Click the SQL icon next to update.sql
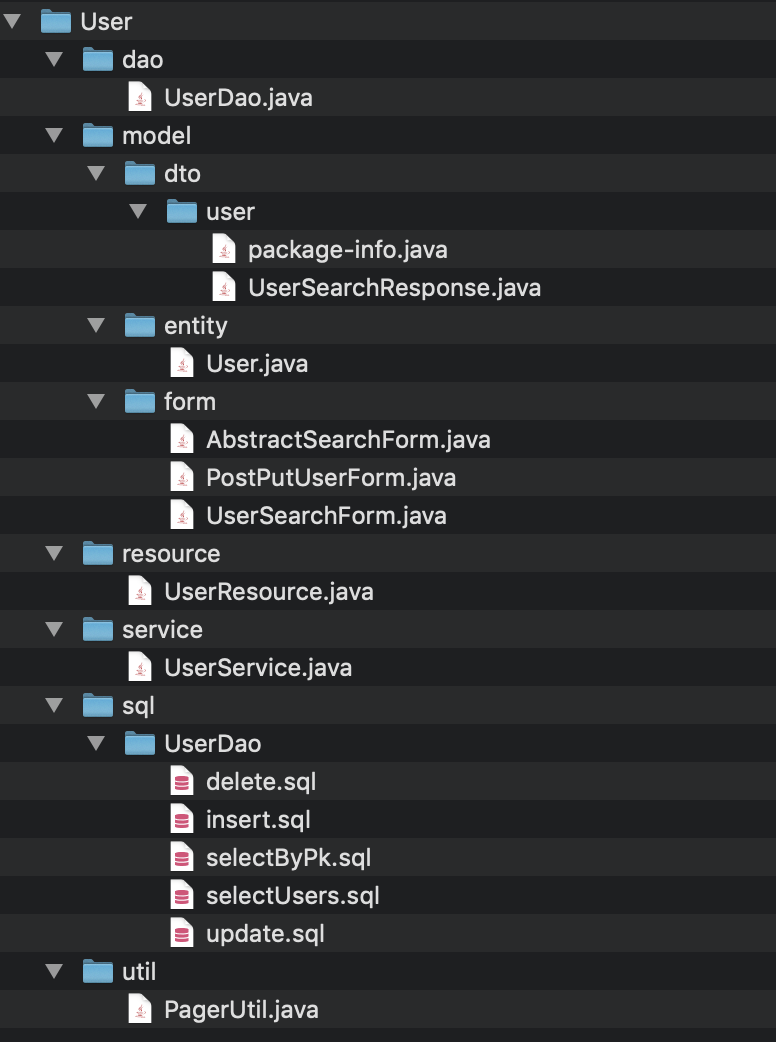 coord(182,933)
